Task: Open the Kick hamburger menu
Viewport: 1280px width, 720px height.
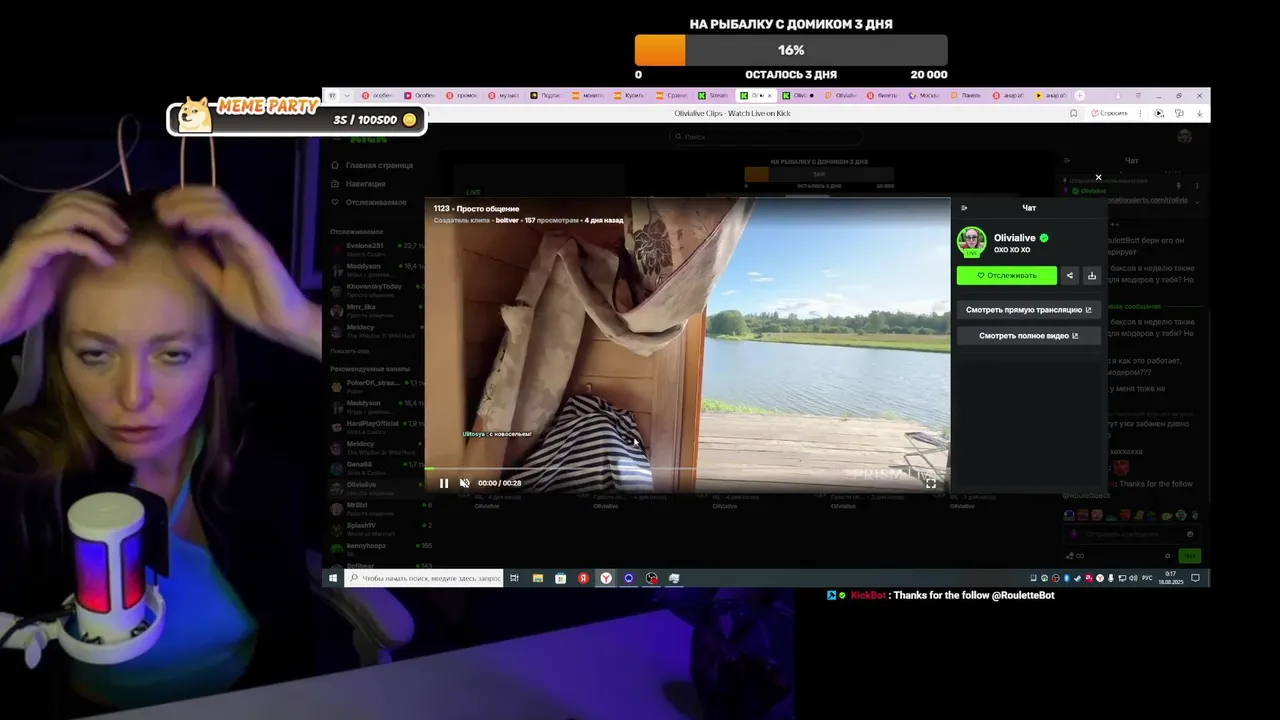Action: (x=335, y=137)
